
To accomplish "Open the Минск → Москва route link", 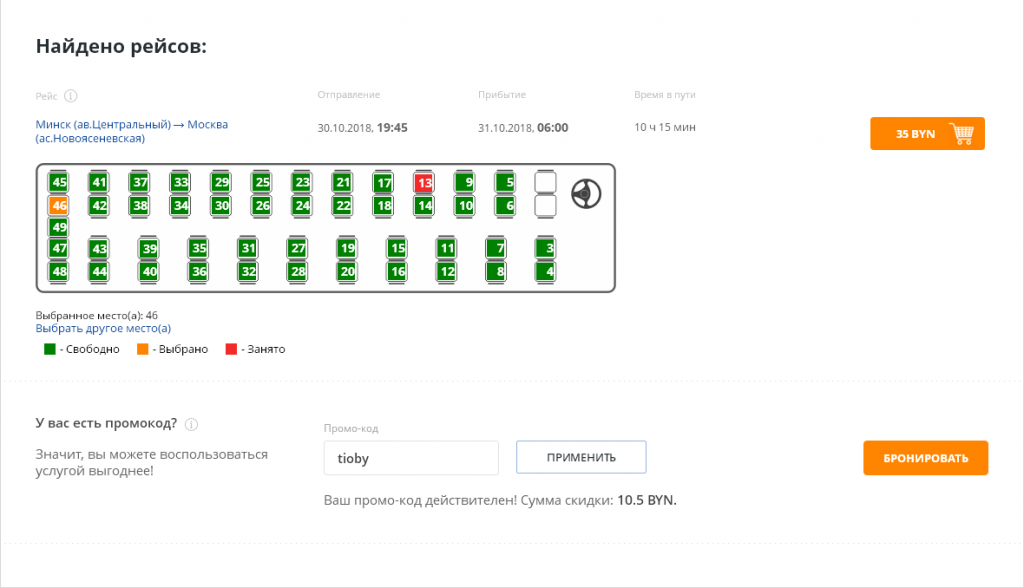I will point(132,131).
